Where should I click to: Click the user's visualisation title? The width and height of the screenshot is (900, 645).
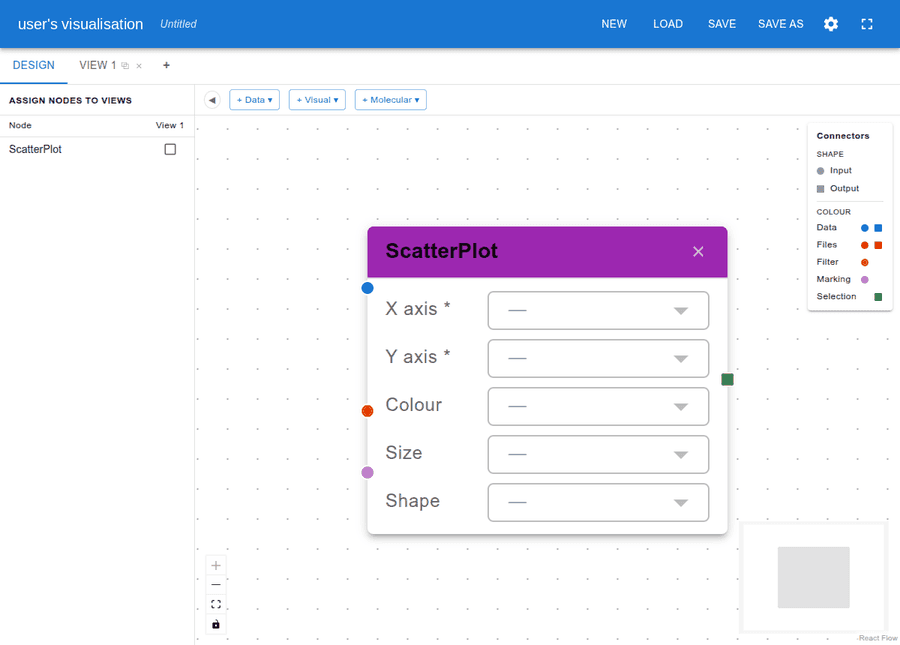(x=80, y=24)
